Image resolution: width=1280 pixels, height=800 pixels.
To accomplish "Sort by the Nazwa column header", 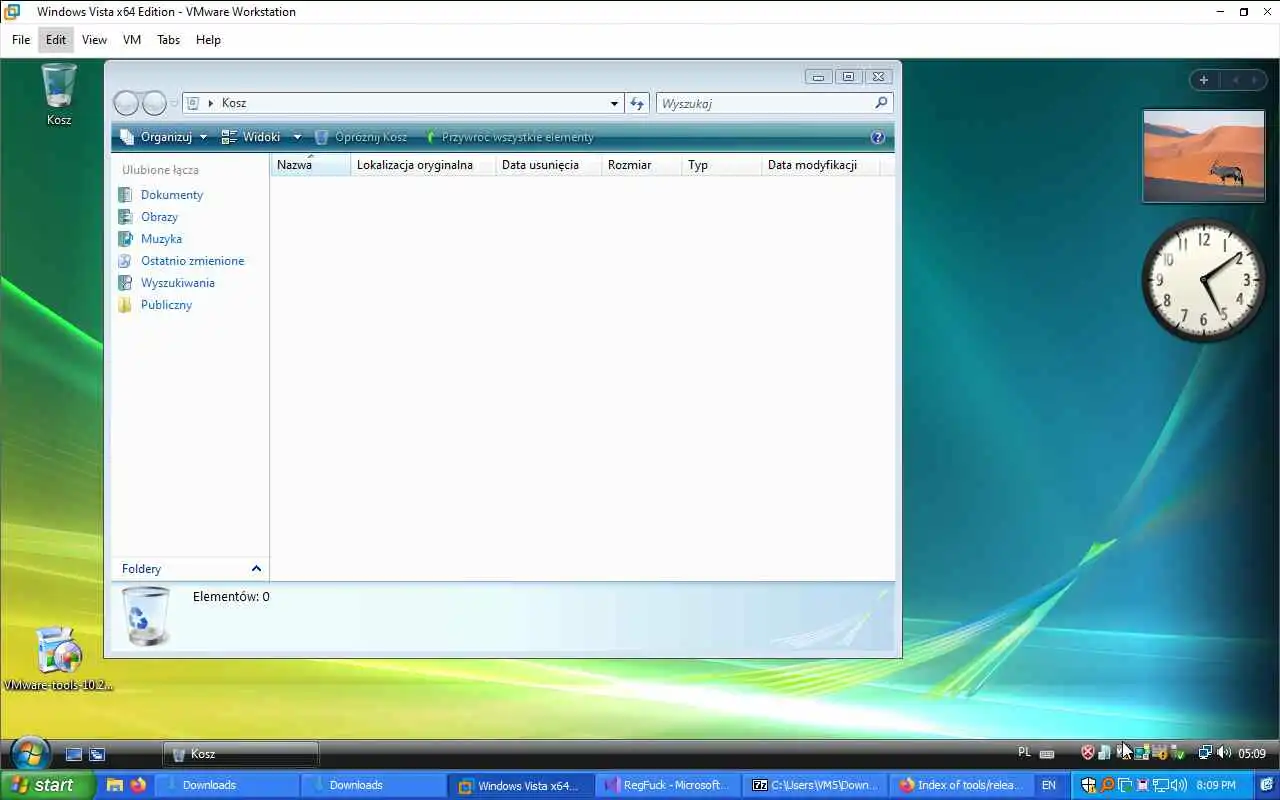I will click(310, 165).
